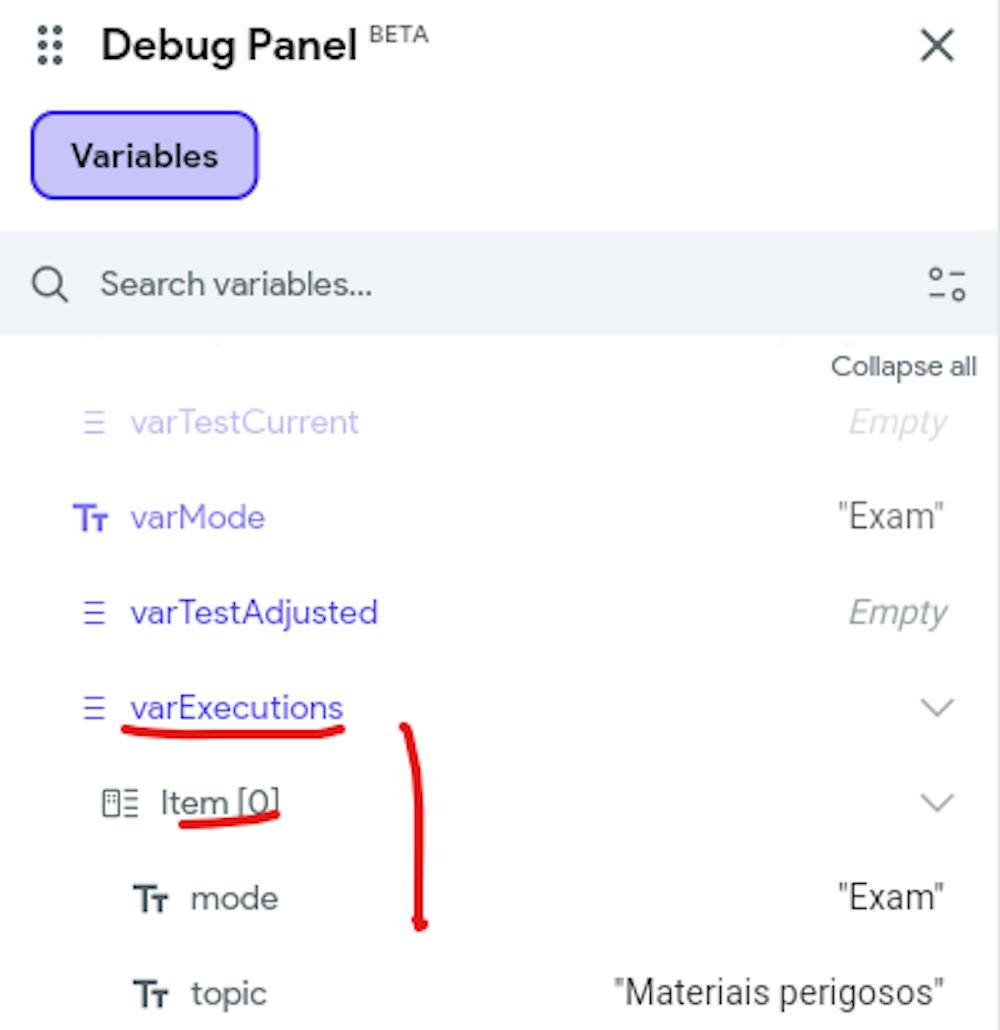This screenshot has height=1030, width=1000.
Task: Click the search magnifier icon
Action: coord(49,284)
